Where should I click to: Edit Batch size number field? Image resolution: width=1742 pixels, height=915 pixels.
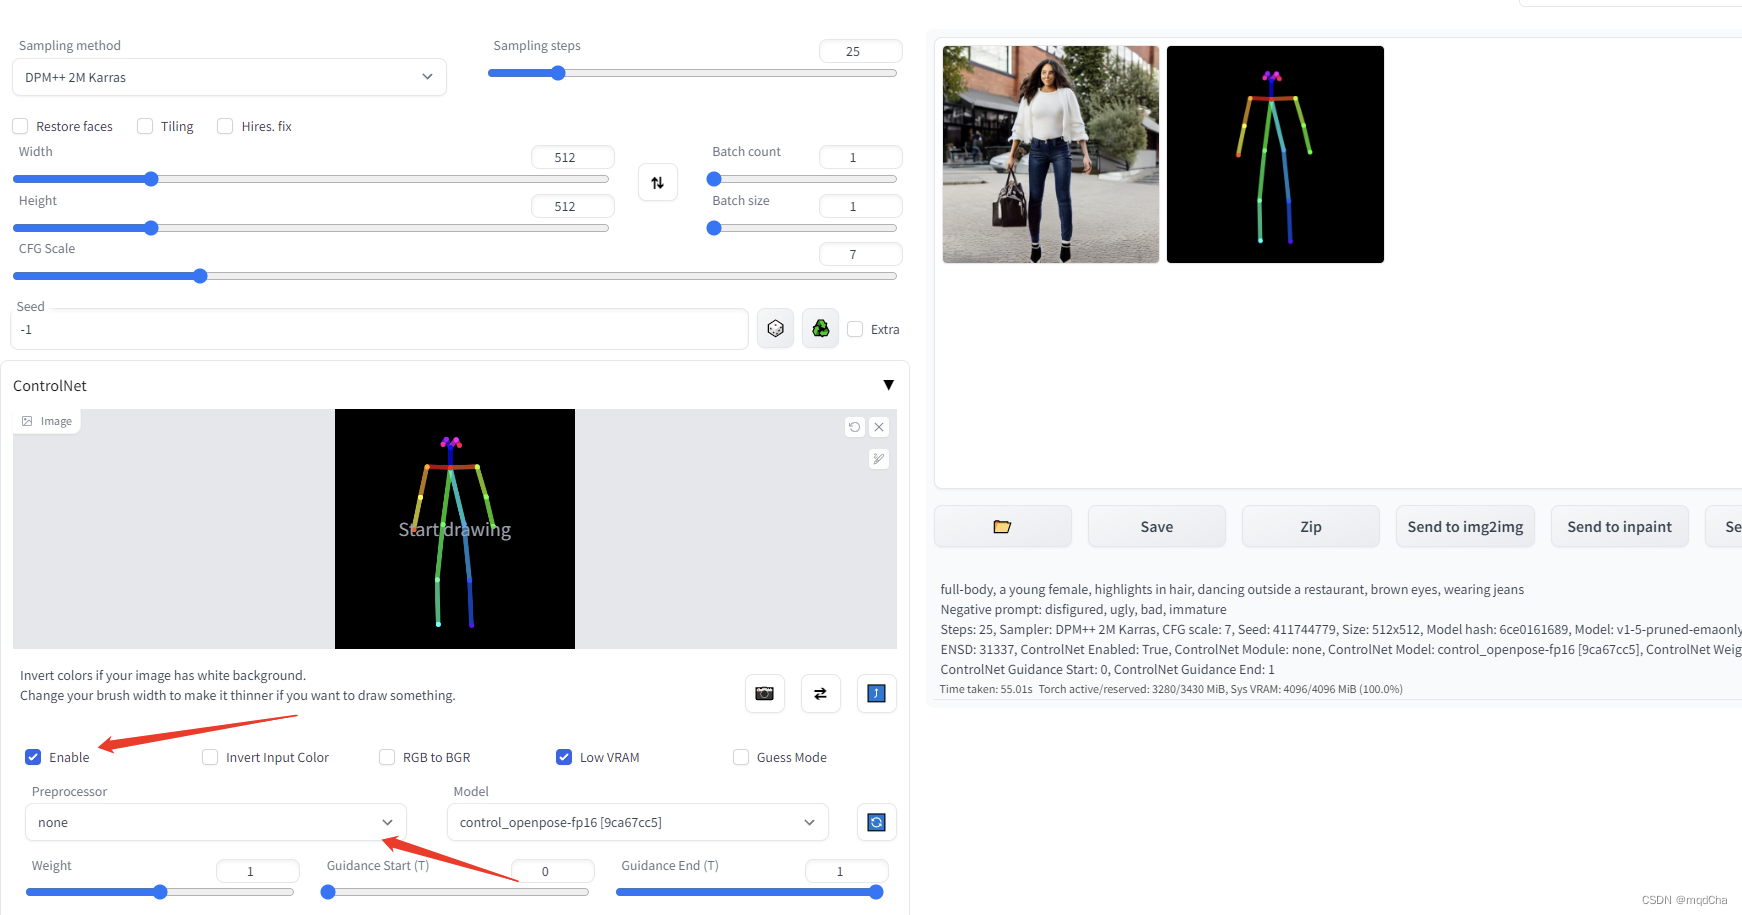[x=860, y=206]
